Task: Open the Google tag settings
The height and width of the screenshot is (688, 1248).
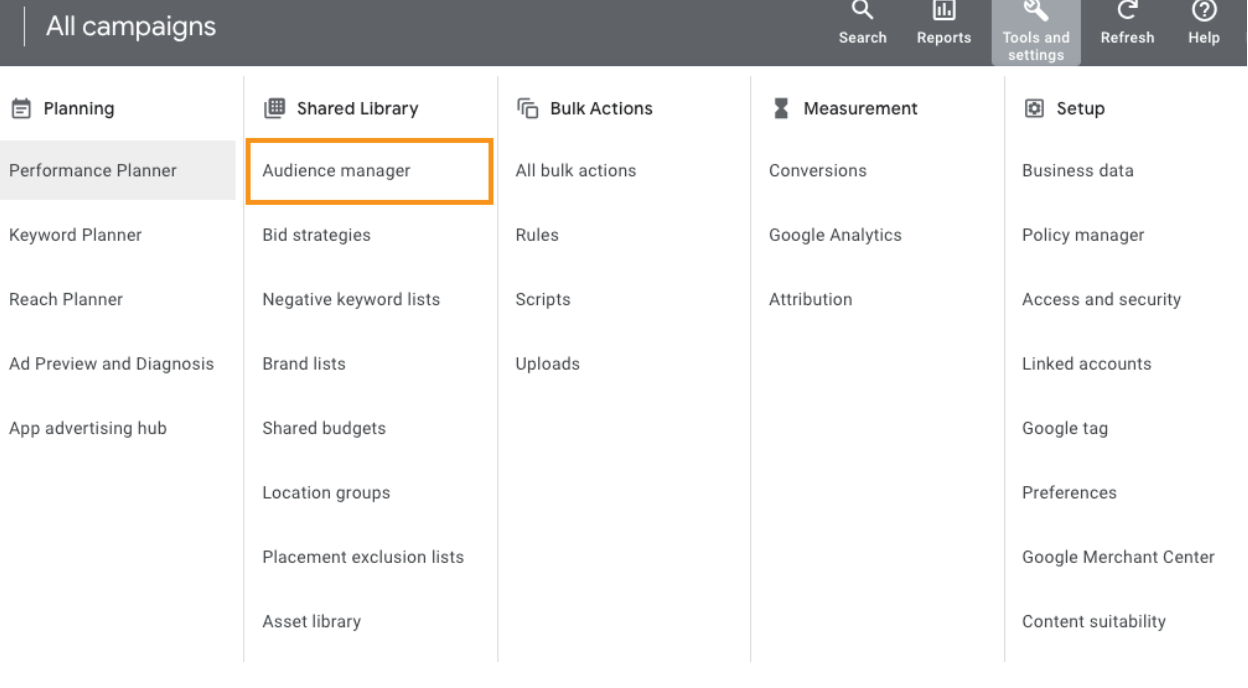Action: point(1063,428)
